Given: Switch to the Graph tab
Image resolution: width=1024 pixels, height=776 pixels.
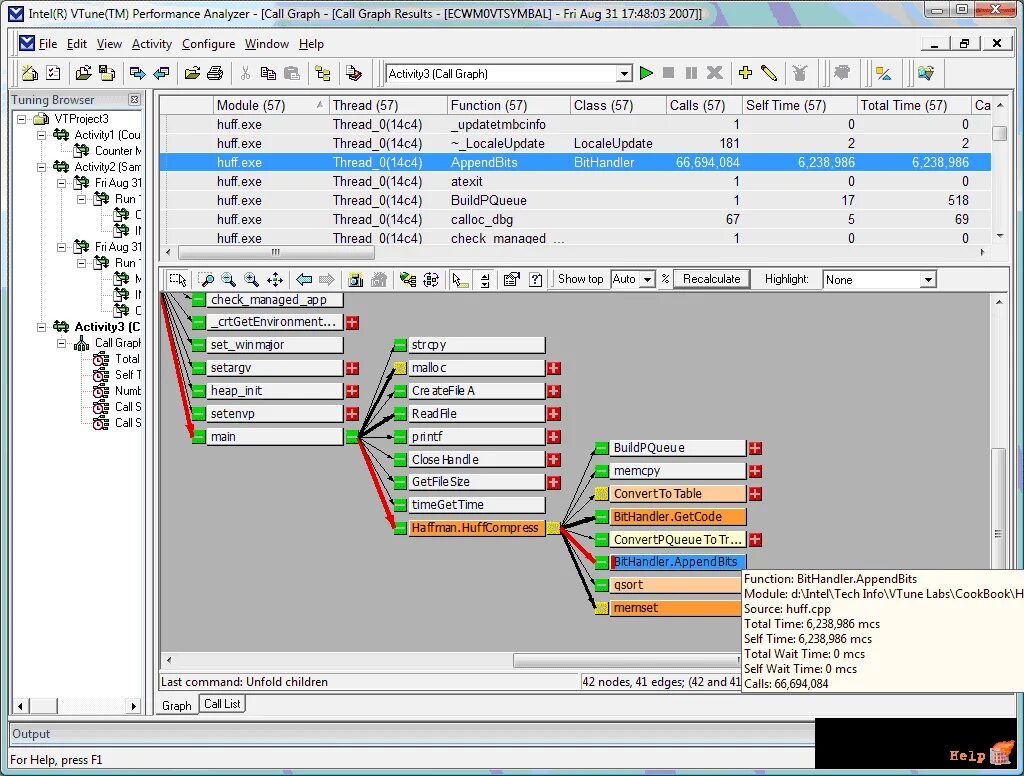Looking at the screenshot, I should 176,705.
